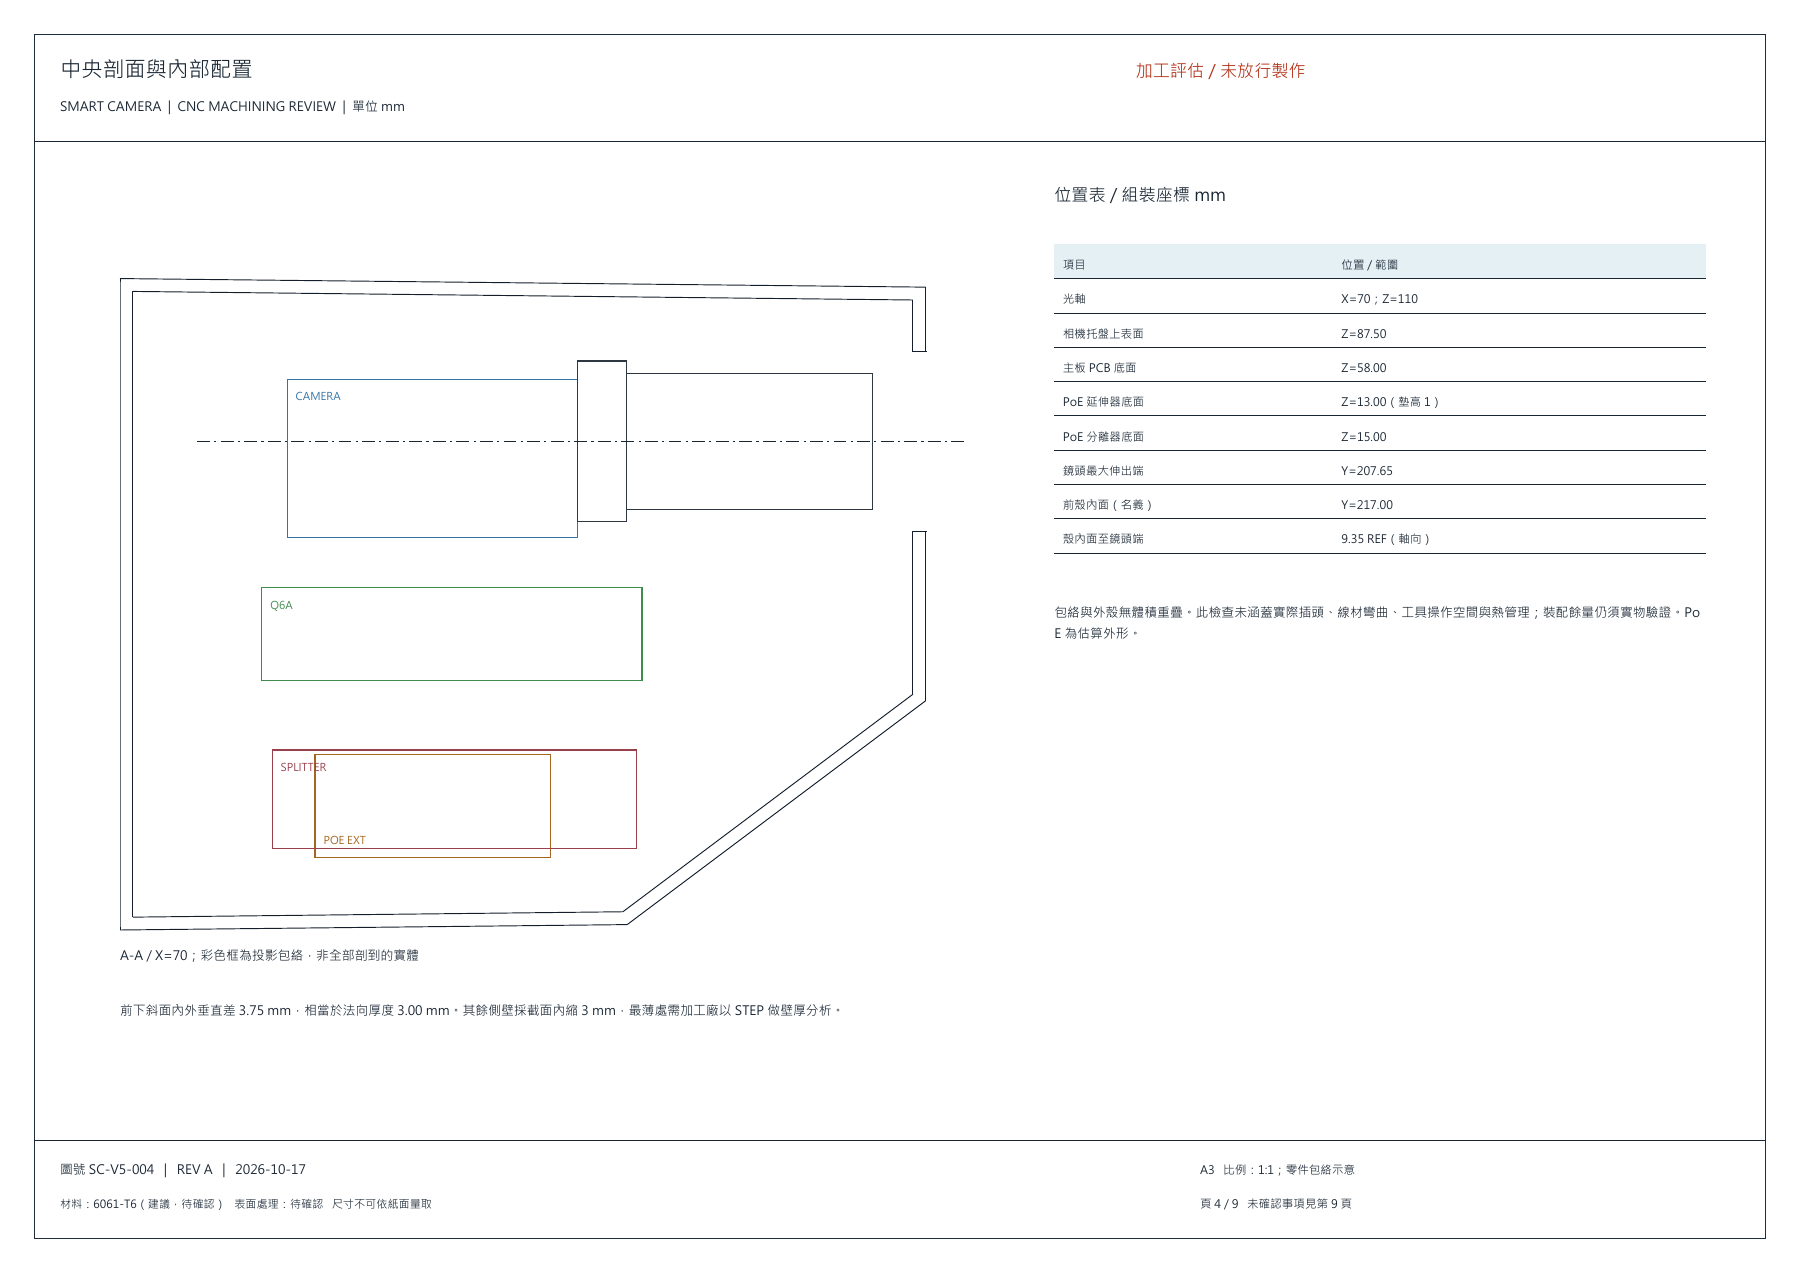Image resolution: width=1800 pixels, height=1273 pixels.
Task: Click the value X=70；Z=110
Action: pos(1379,299)
